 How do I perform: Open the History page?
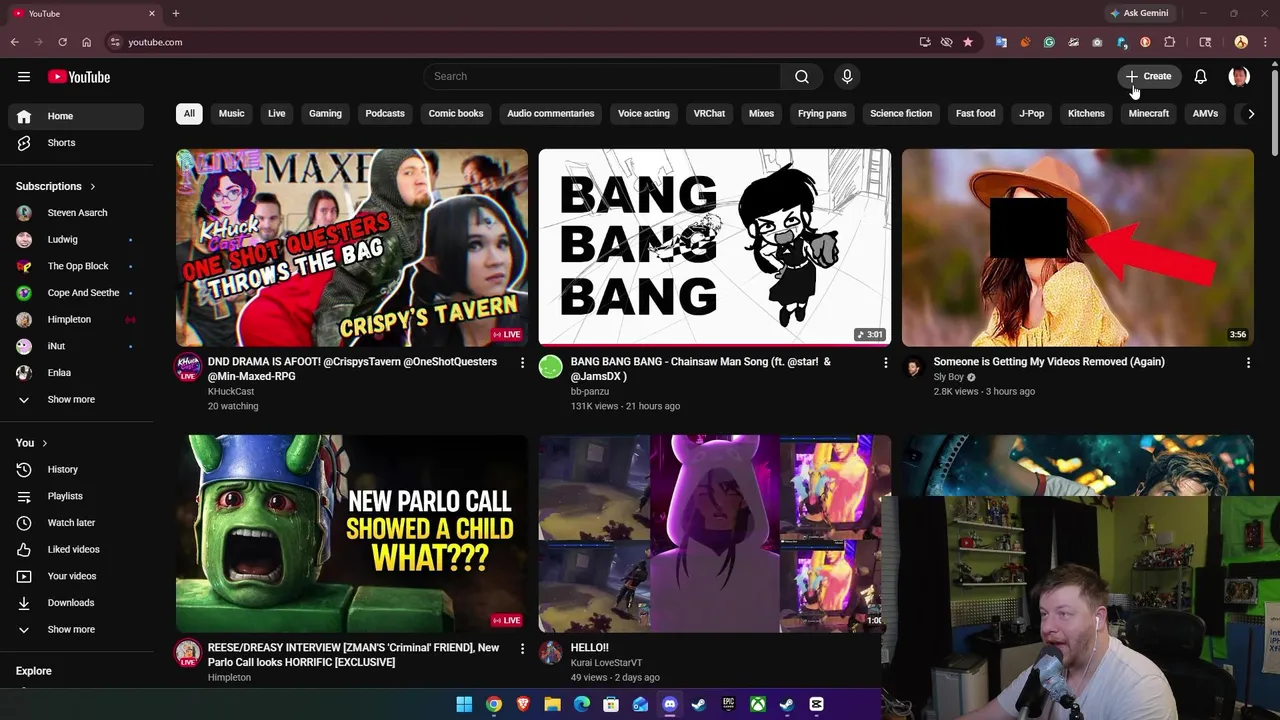click(x=76, y=469)
